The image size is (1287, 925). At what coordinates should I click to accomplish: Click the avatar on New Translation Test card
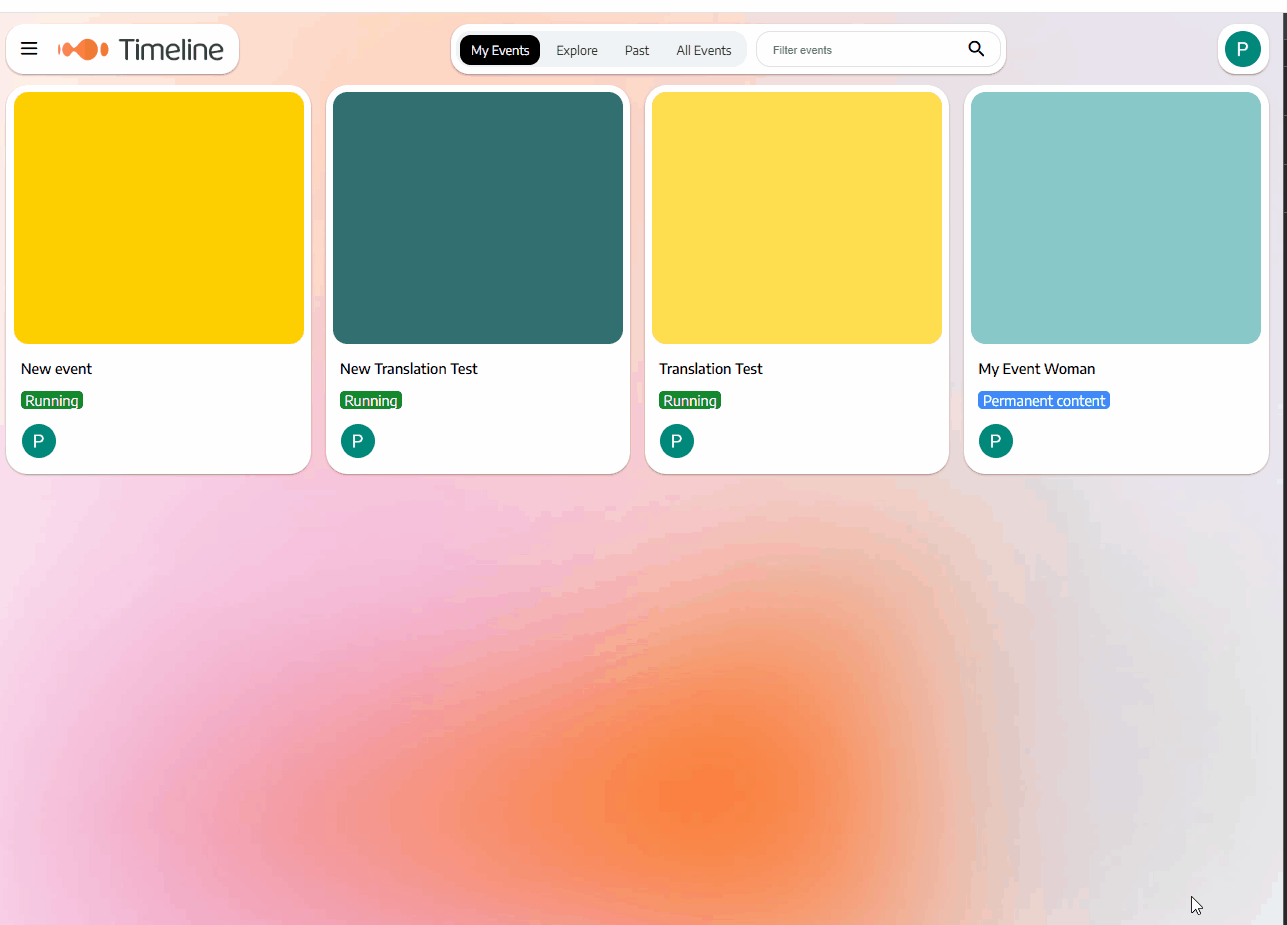tap(358, 441)
